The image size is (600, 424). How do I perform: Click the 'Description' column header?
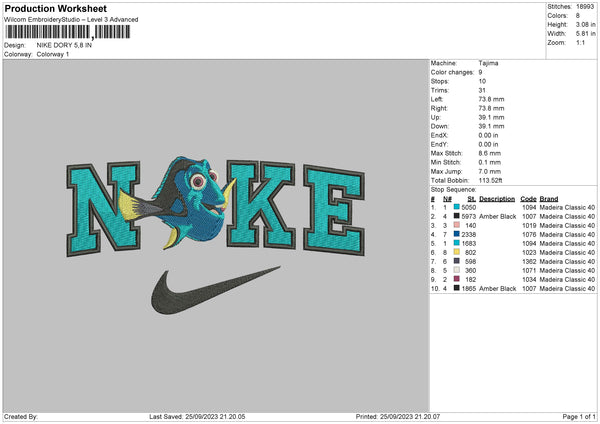click(497, 199)
